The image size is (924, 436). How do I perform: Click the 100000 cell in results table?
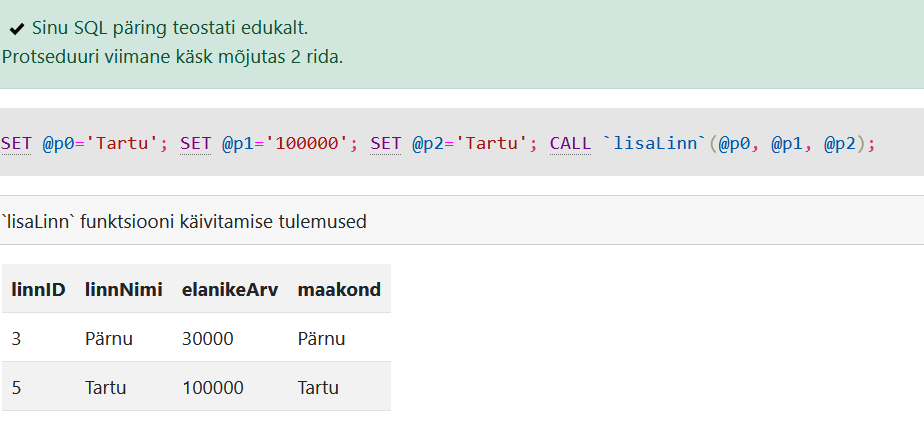(x=212, y=387)
